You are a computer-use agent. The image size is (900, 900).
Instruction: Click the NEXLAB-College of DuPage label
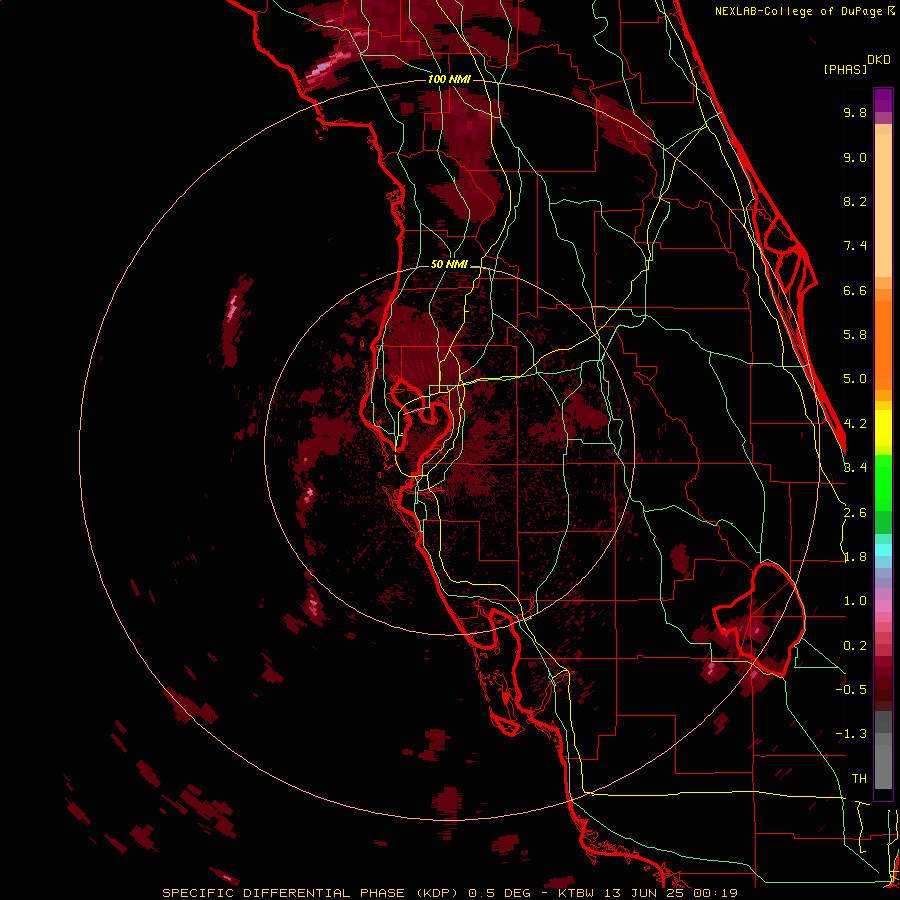click(800, 11)
